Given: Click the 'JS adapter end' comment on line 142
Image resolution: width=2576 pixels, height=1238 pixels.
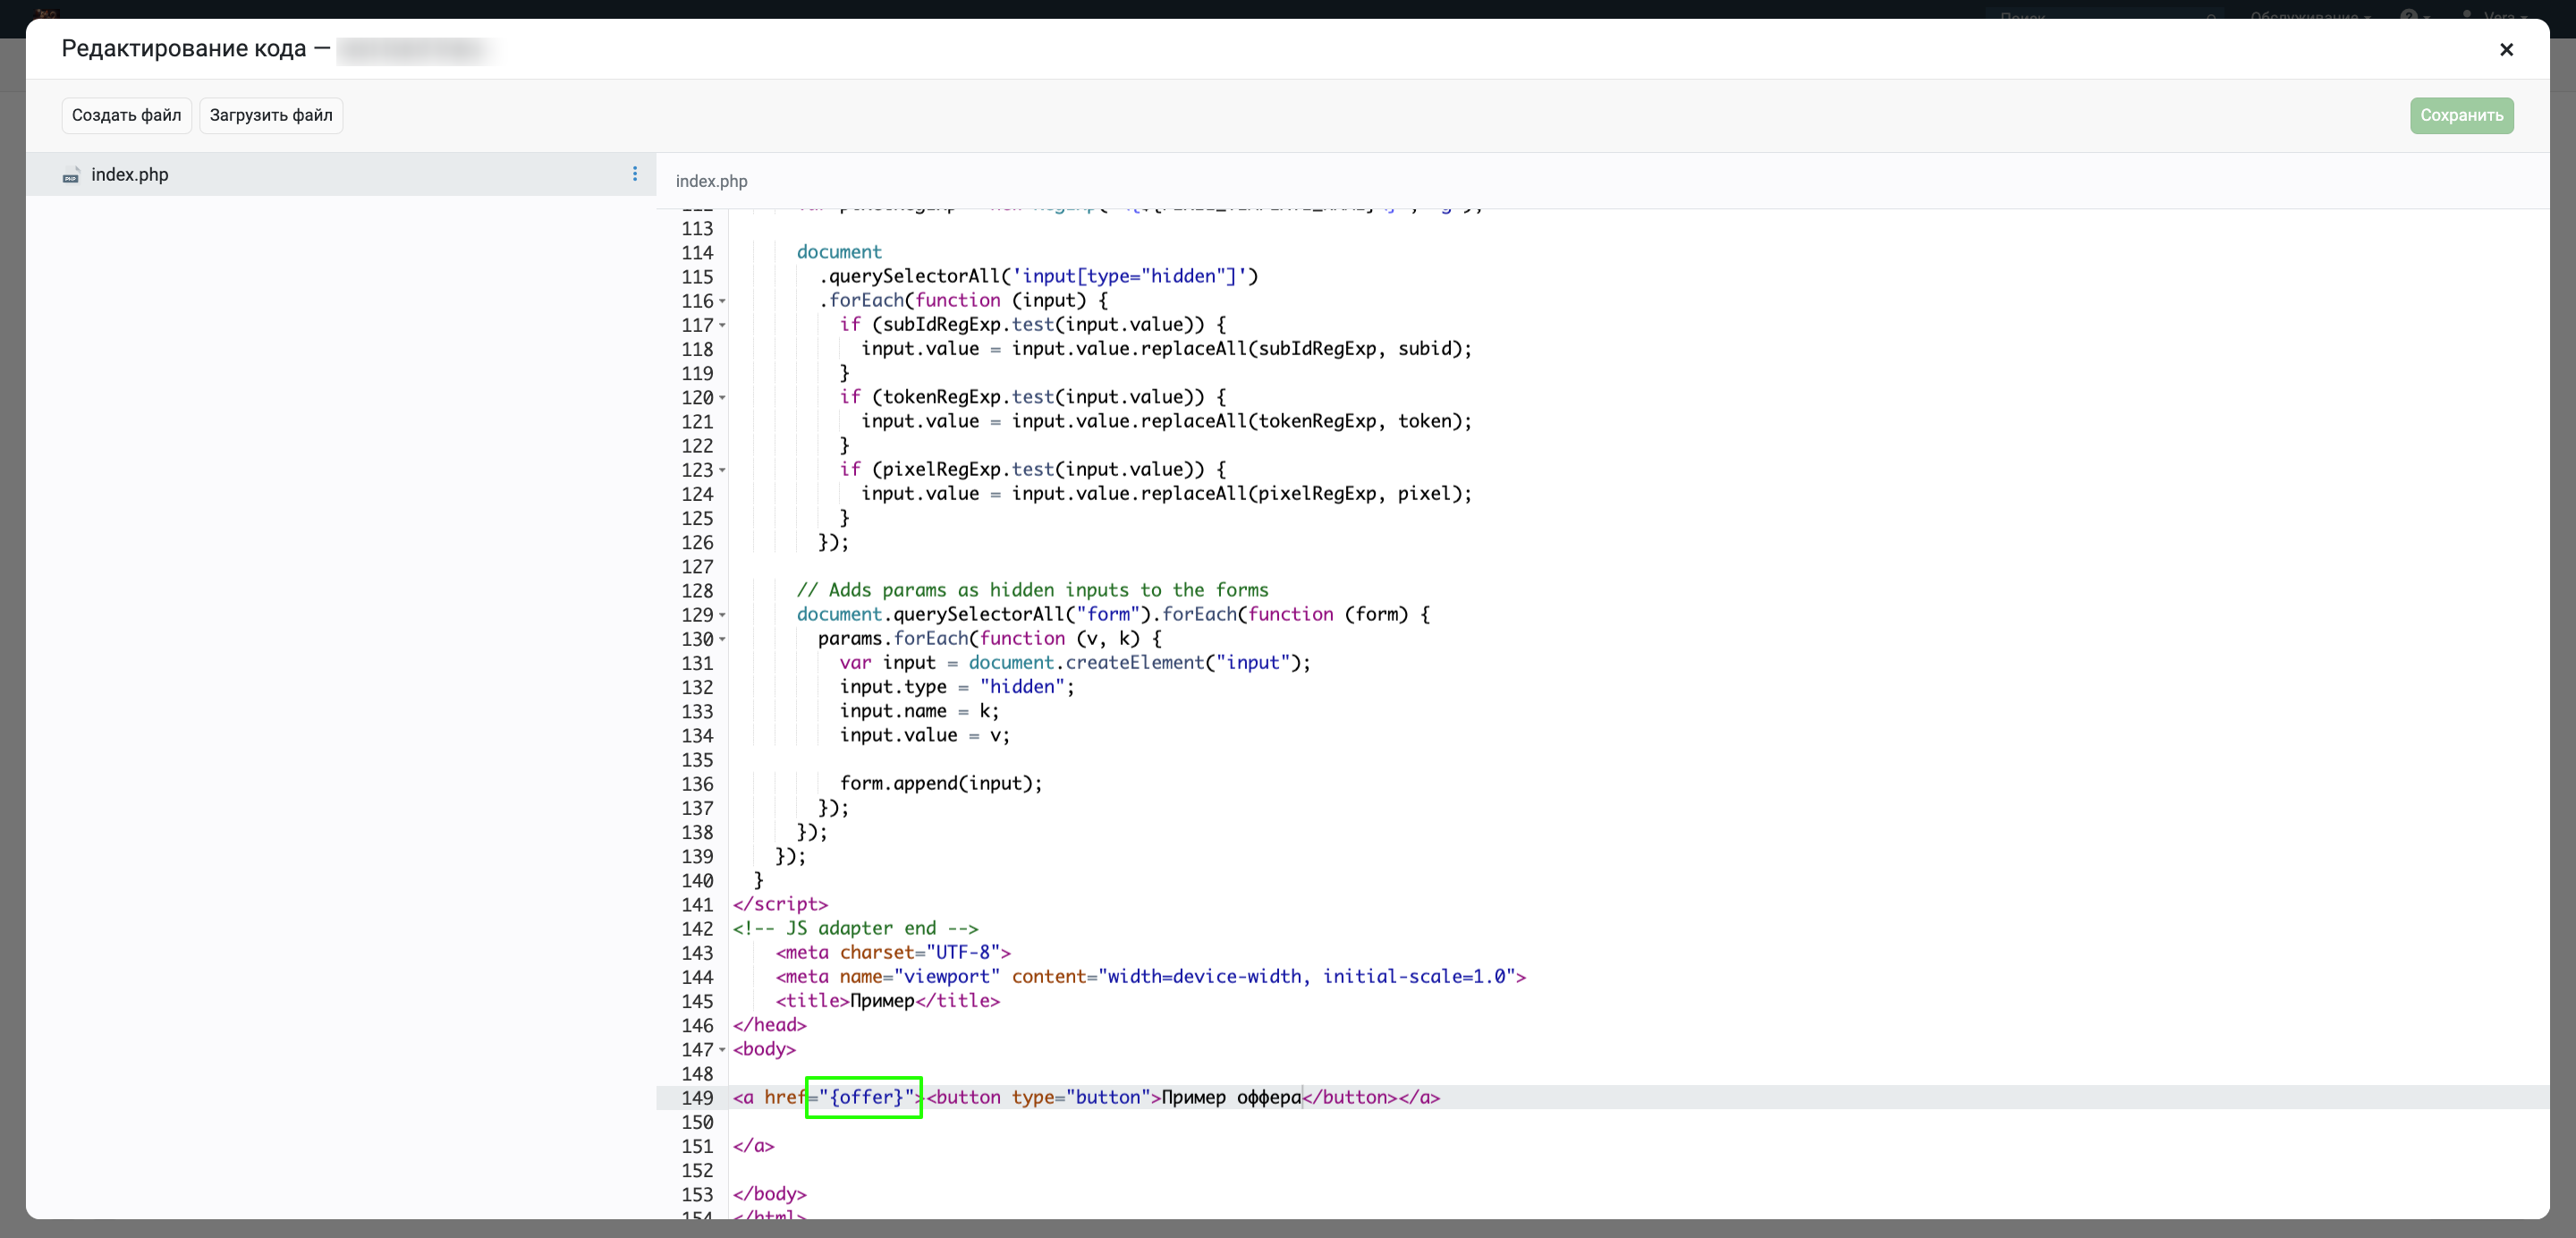Looking at the screenshot, I should tap(855, 928).
